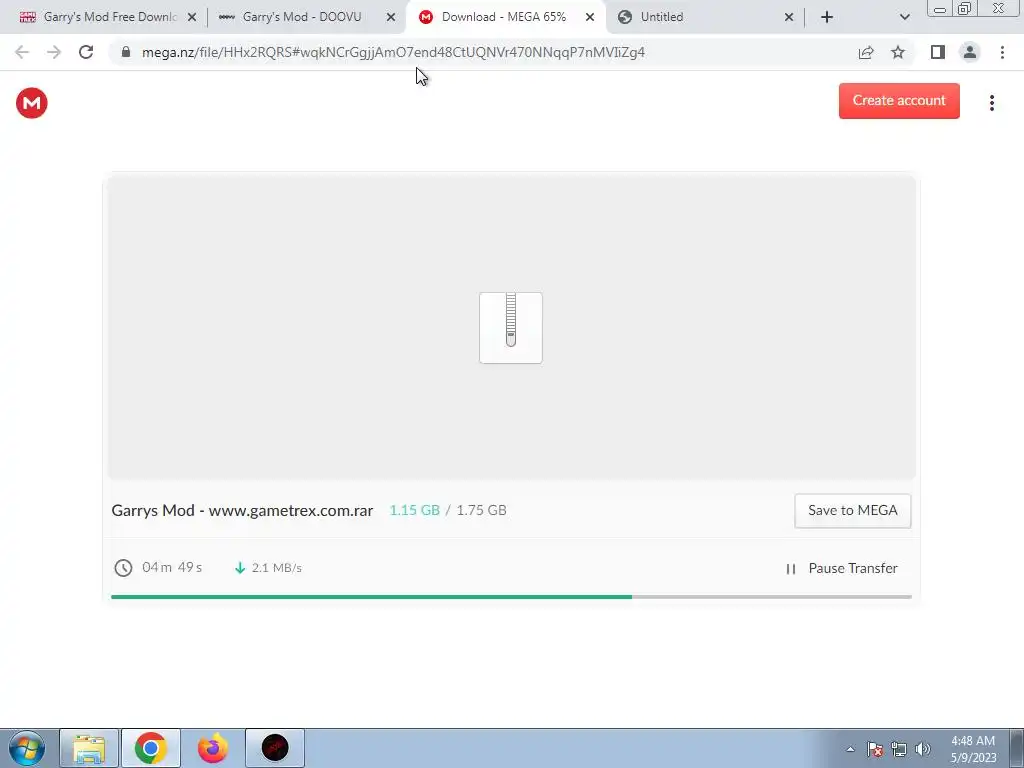Open the Chrome profile menu

(970, 52)
